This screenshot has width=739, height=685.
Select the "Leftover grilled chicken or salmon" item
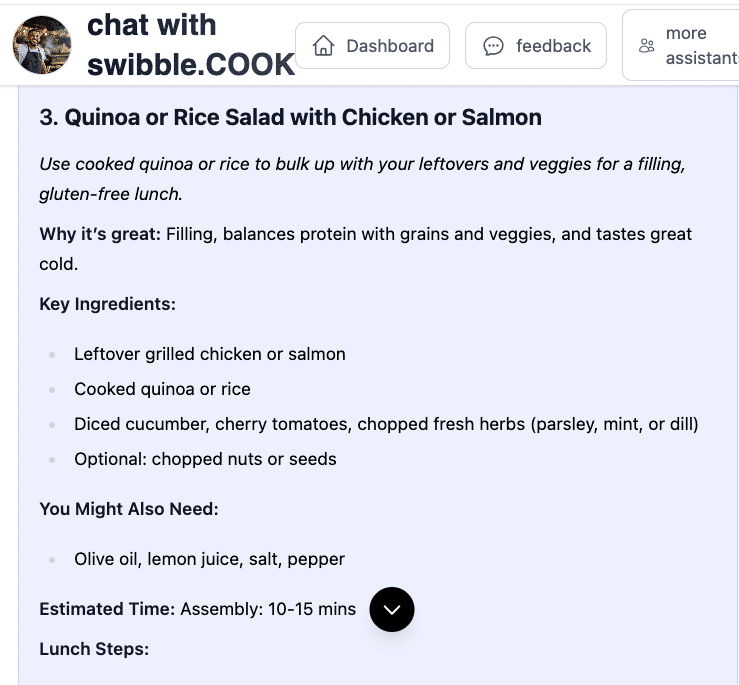pos(210,354)
